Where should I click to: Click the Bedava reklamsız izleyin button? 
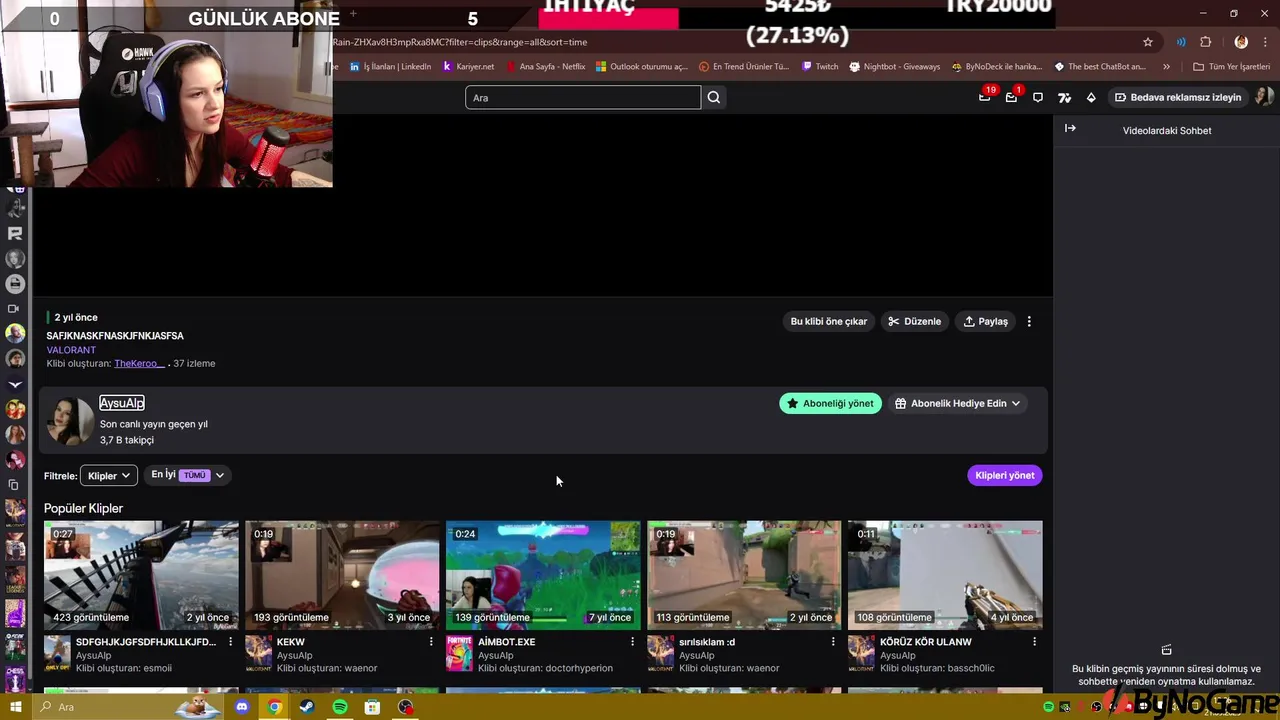(x=1177, y=97)
